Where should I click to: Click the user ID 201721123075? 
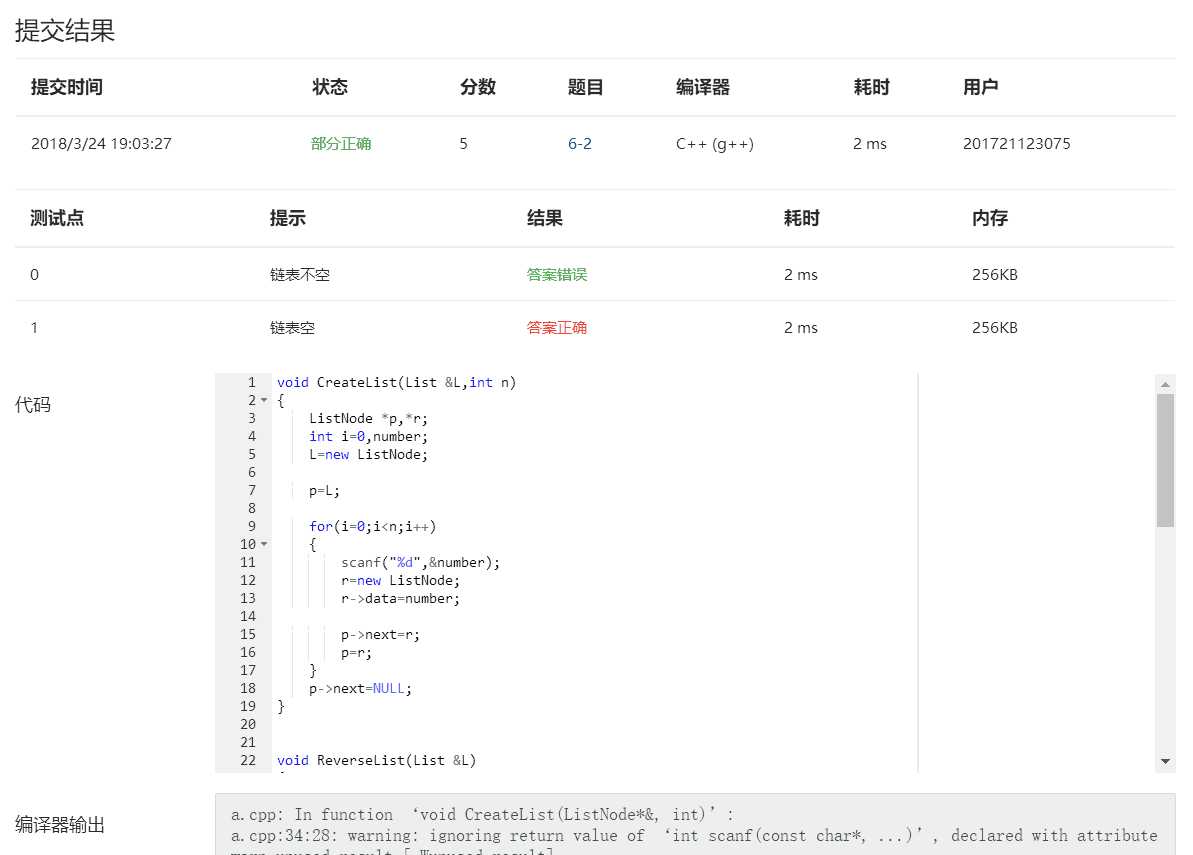(x=1016, y=144)
